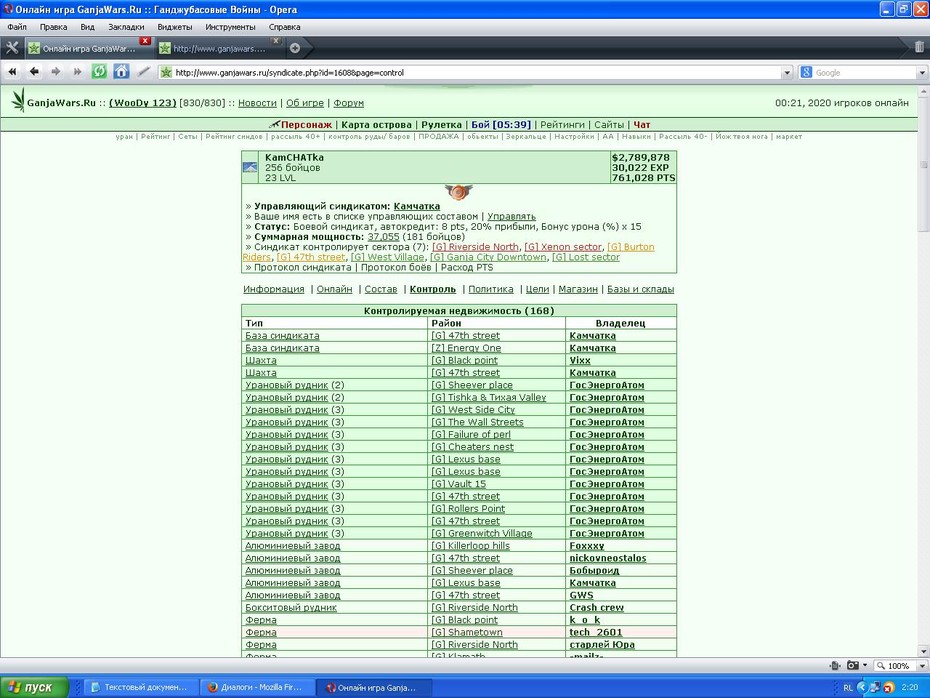Click the Windows пуск start button

tap(34, 687)
